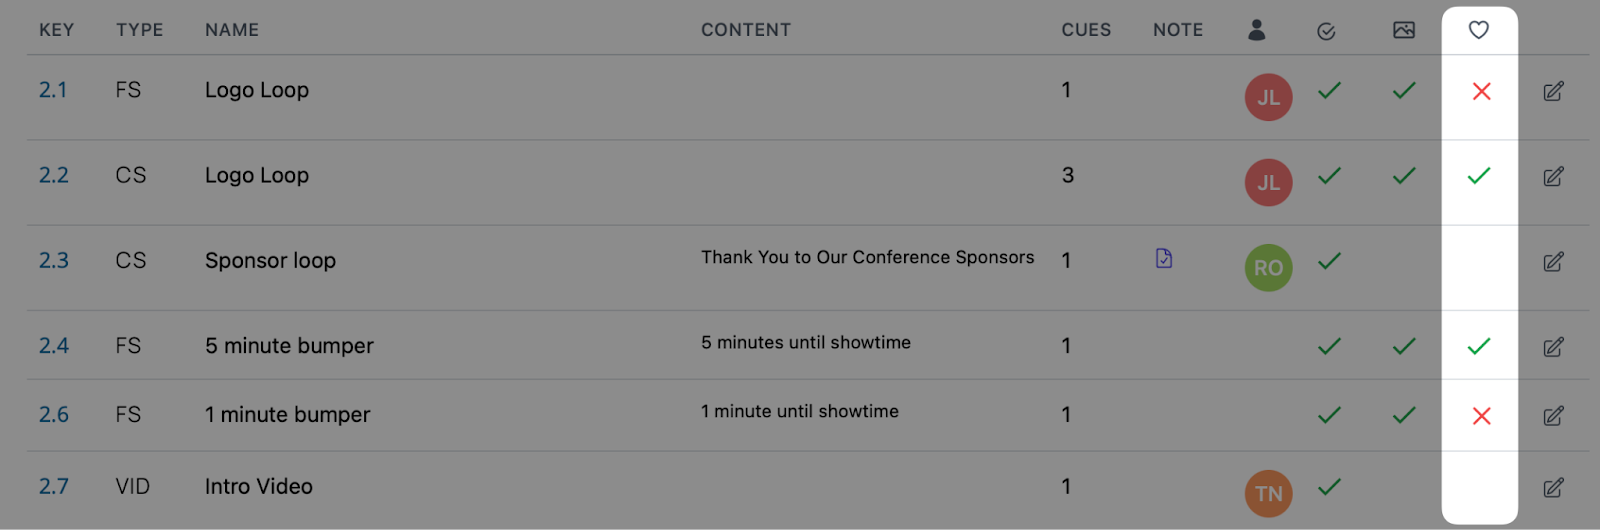Open key link 2.7
Image resolution: width=1600 pixels, height=530 pixels.
(x=54, y=487)
